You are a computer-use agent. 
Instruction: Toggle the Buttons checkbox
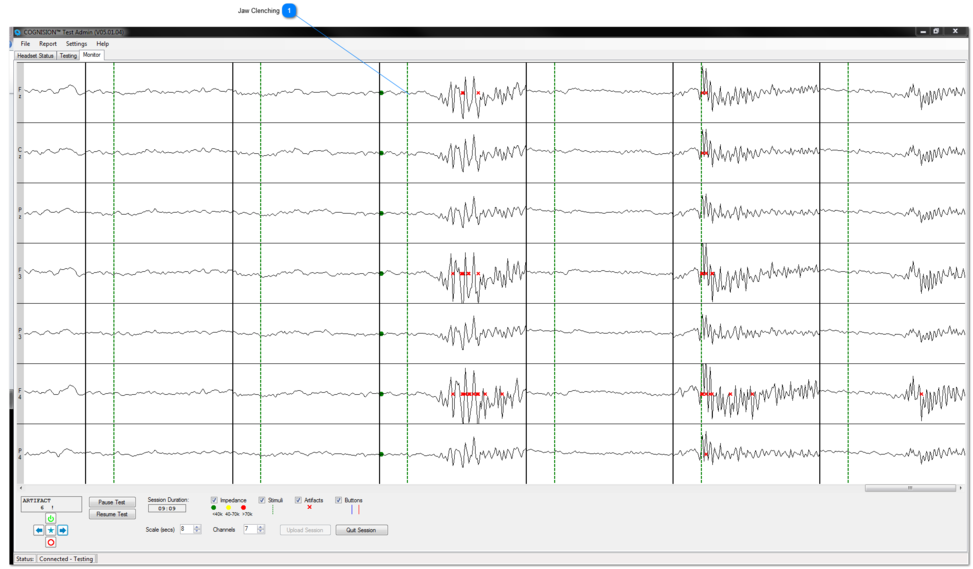point(338,500)
